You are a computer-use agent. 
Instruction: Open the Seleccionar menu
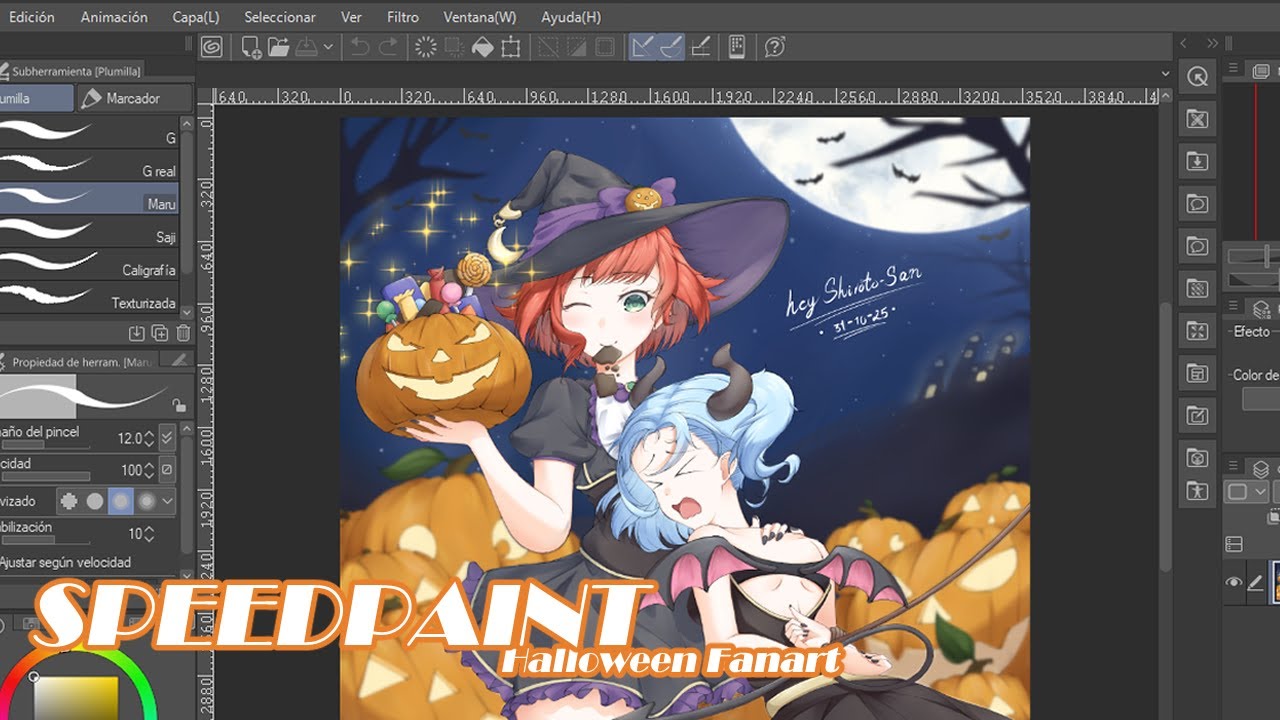[280, 17]
